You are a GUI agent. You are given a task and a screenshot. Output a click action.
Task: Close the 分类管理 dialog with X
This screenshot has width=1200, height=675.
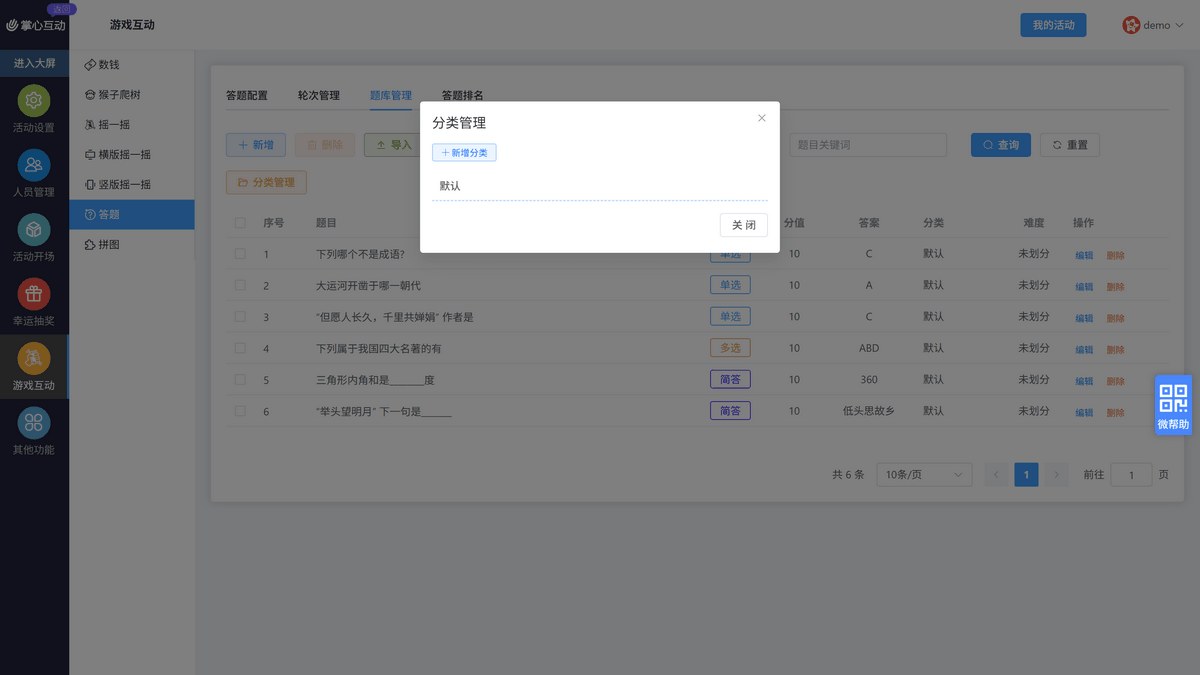point(762,118)
